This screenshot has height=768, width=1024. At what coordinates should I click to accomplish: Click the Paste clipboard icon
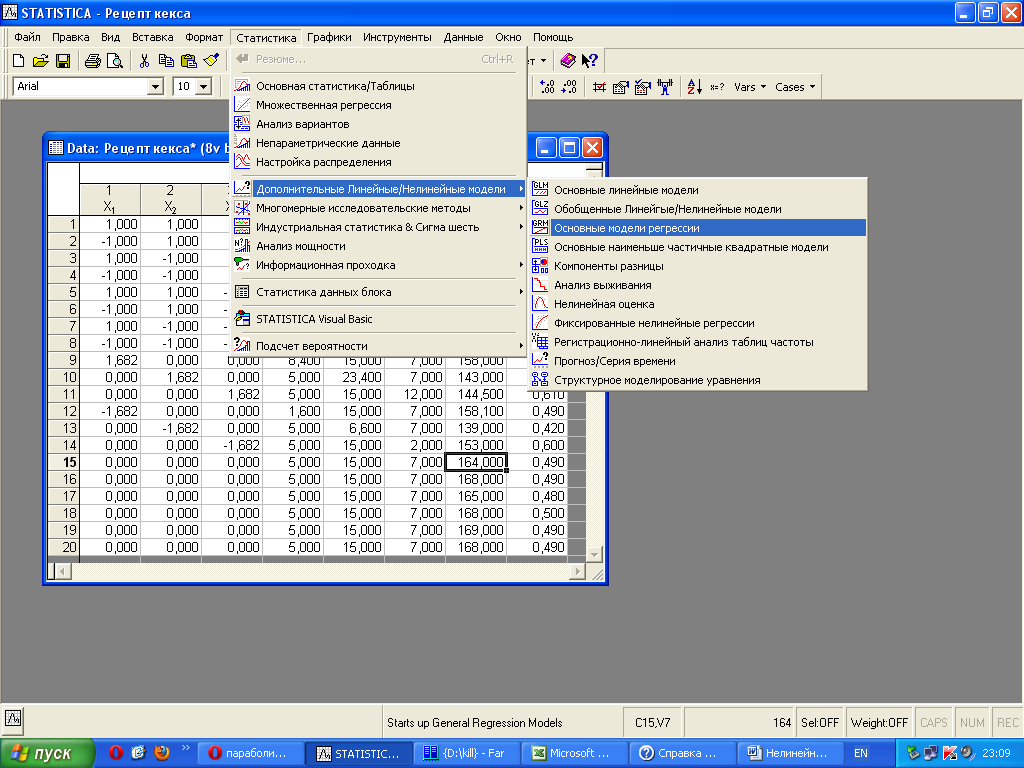coord(189,61)
